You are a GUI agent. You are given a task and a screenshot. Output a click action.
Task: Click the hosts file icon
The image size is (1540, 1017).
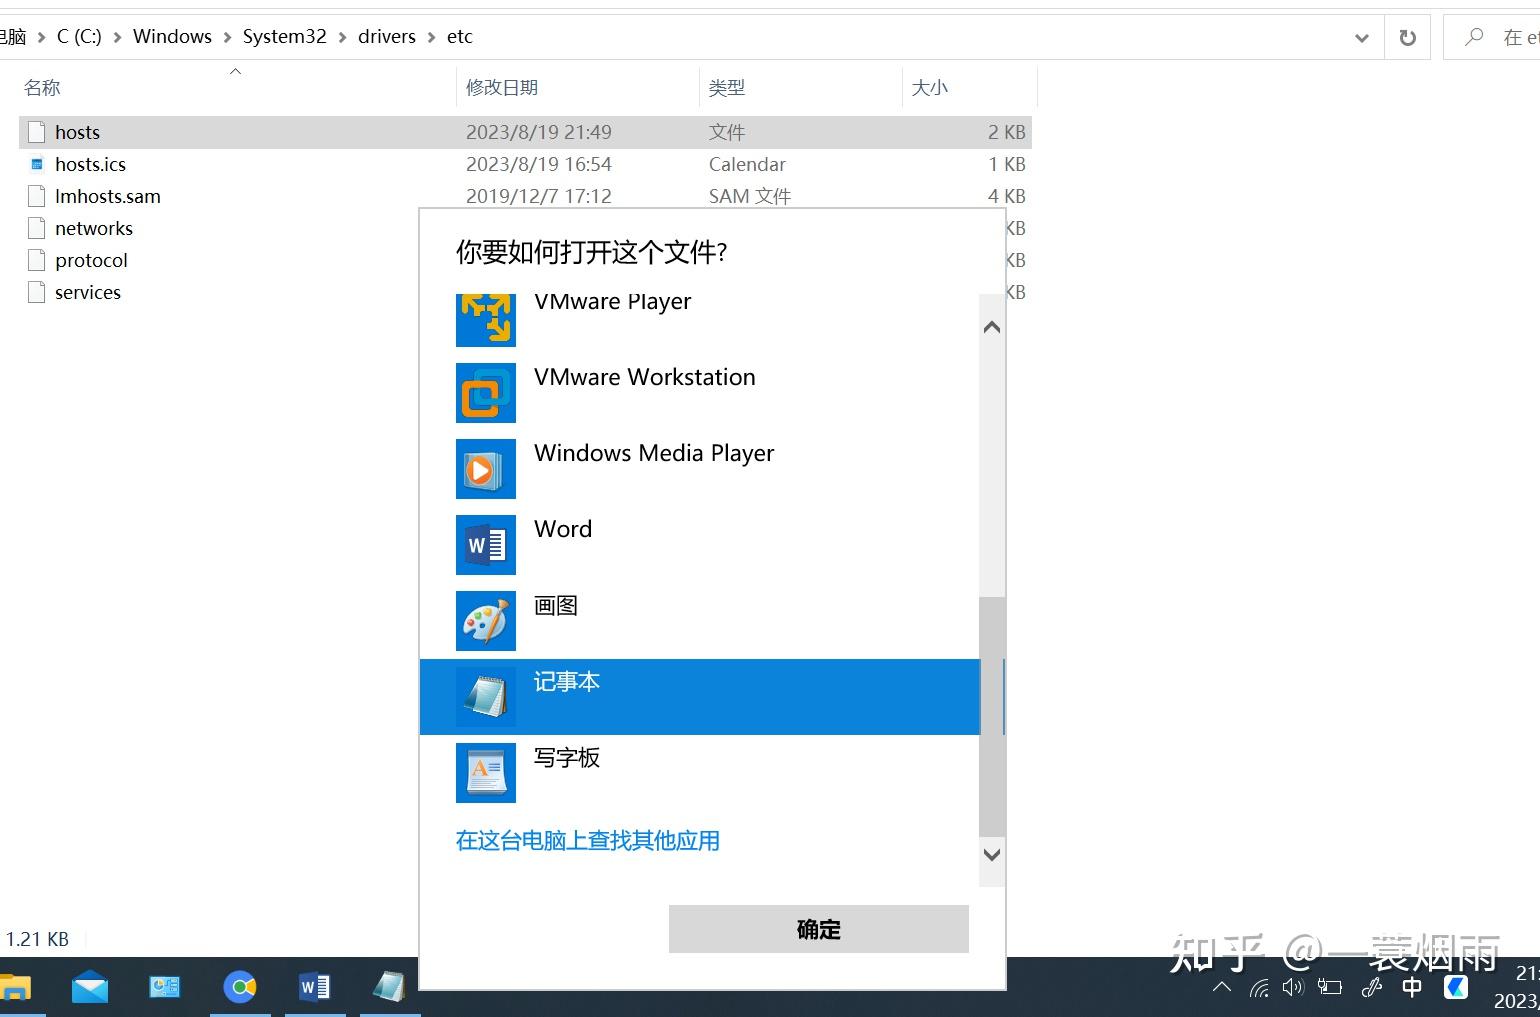click(x=37, y=132)
